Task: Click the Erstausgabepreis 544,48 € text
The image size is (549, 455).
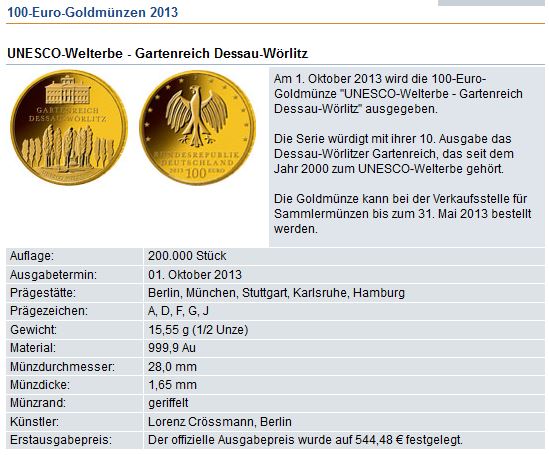Action: pos(305,440)
